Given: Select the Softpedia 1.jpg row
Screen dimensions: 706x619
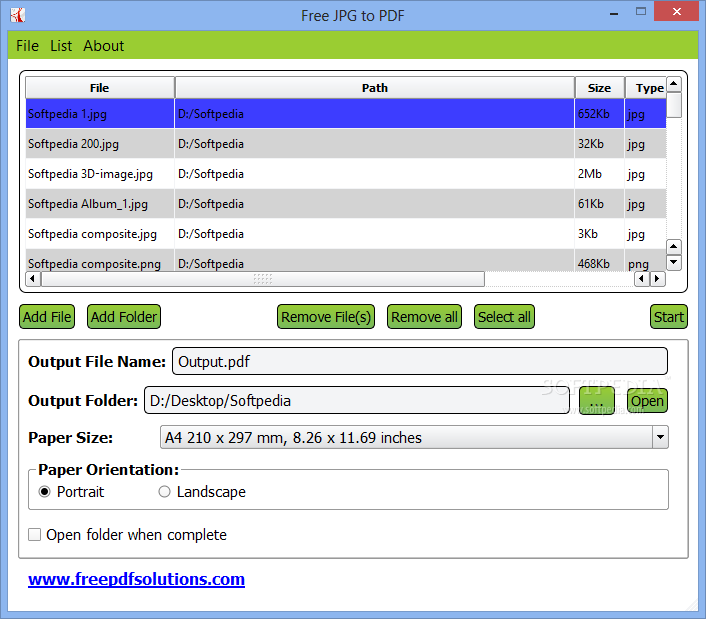Looking at the screenshot, I should point(346,113).
